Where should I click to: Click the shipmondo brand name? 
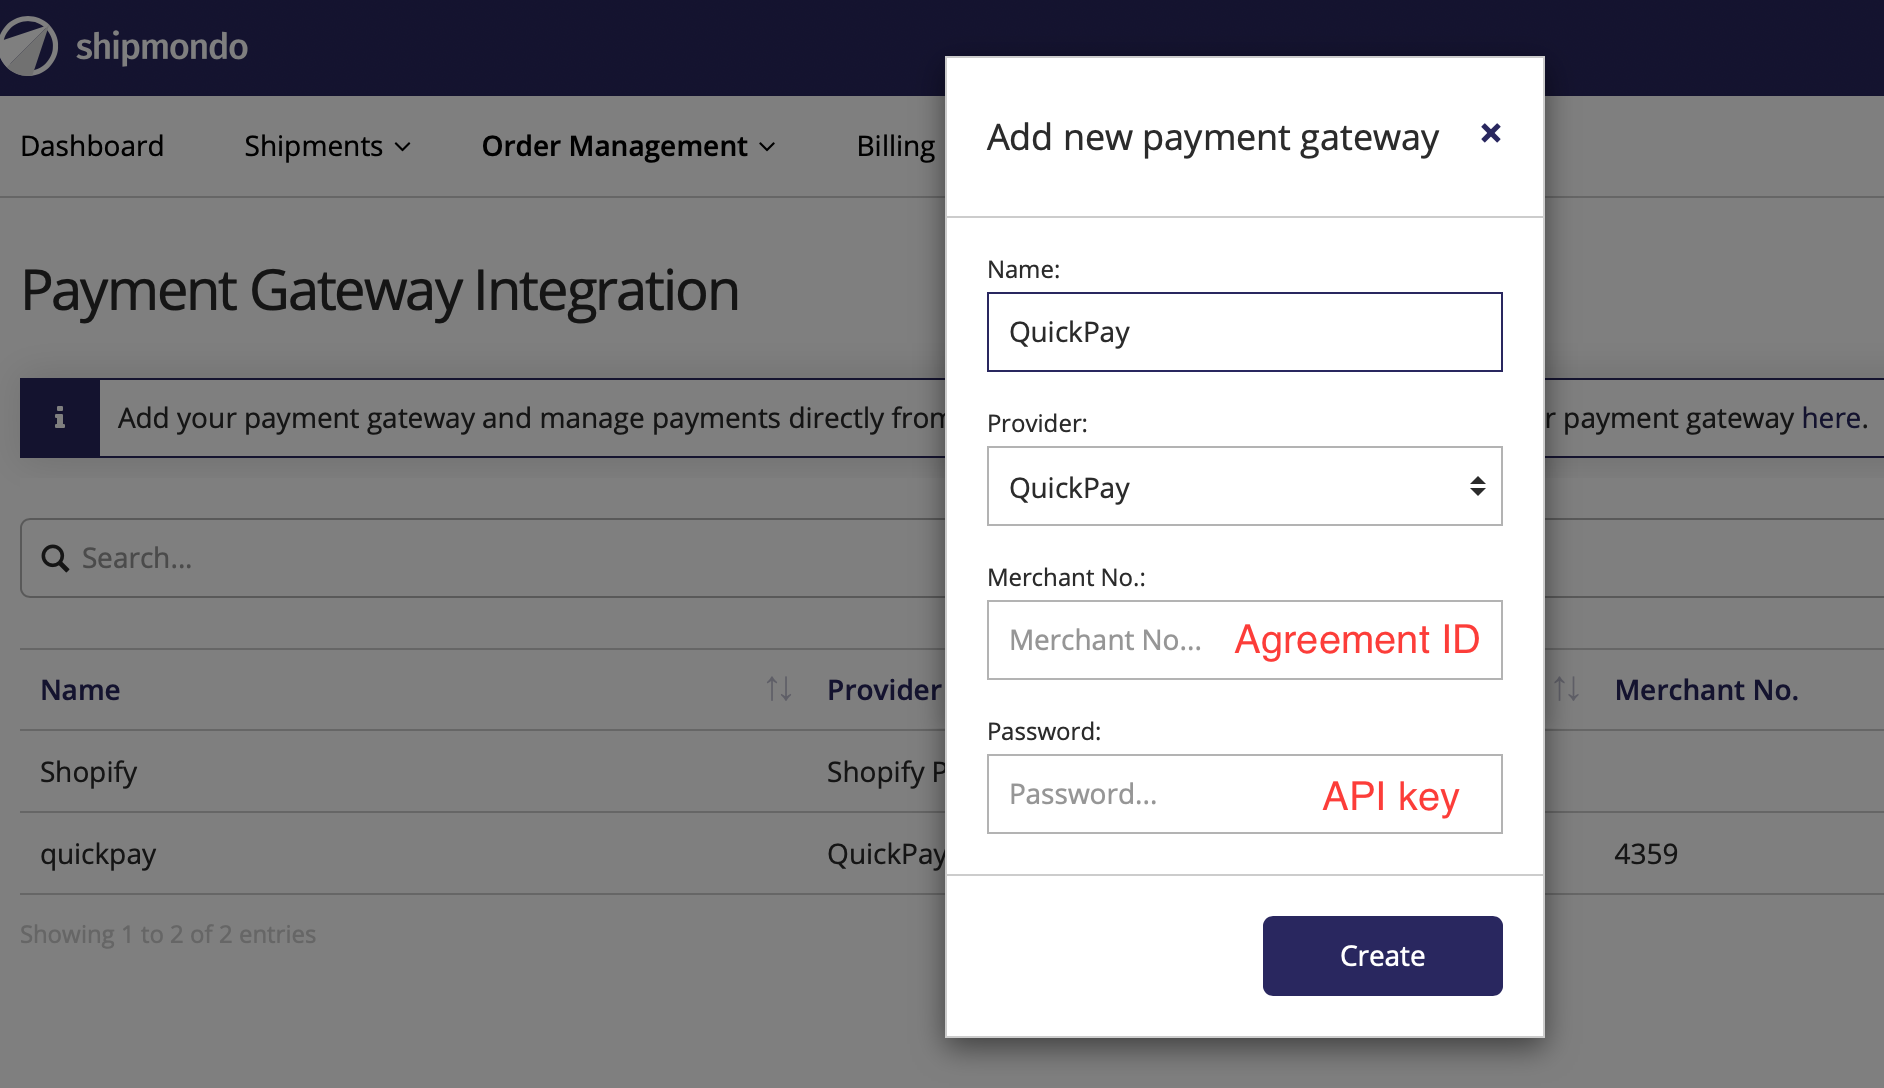162,47
